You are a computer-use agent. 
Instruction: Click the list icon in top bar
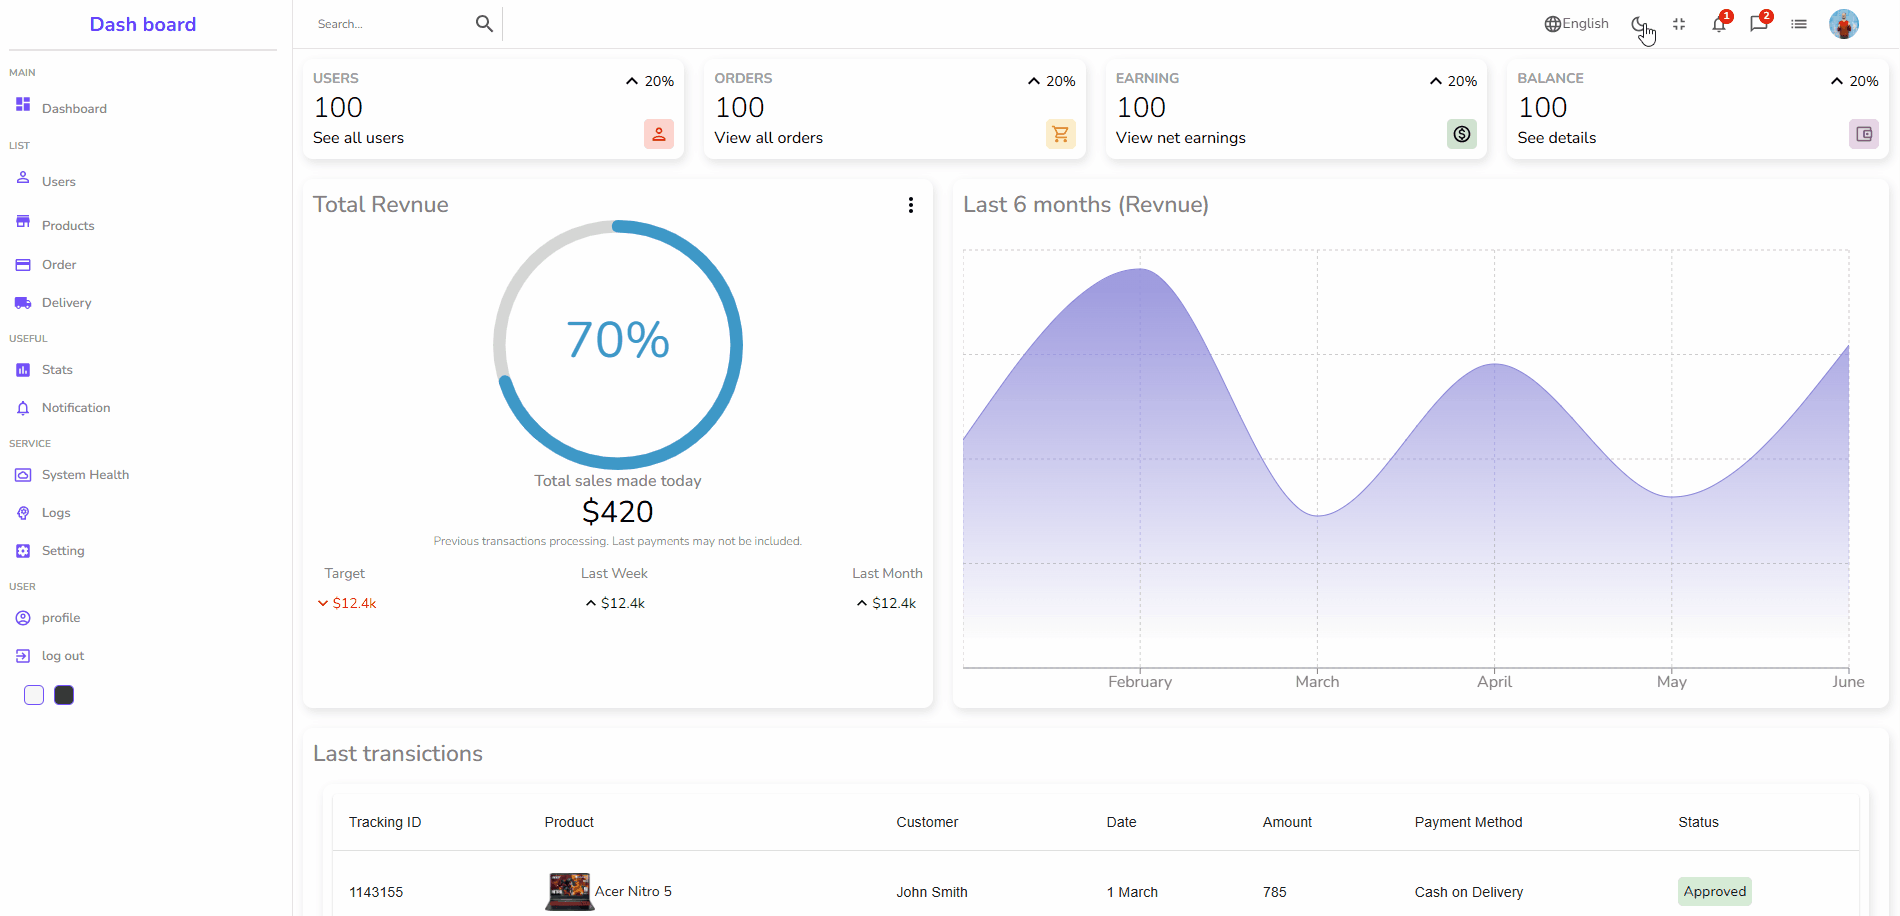(x=1799, y=24)
